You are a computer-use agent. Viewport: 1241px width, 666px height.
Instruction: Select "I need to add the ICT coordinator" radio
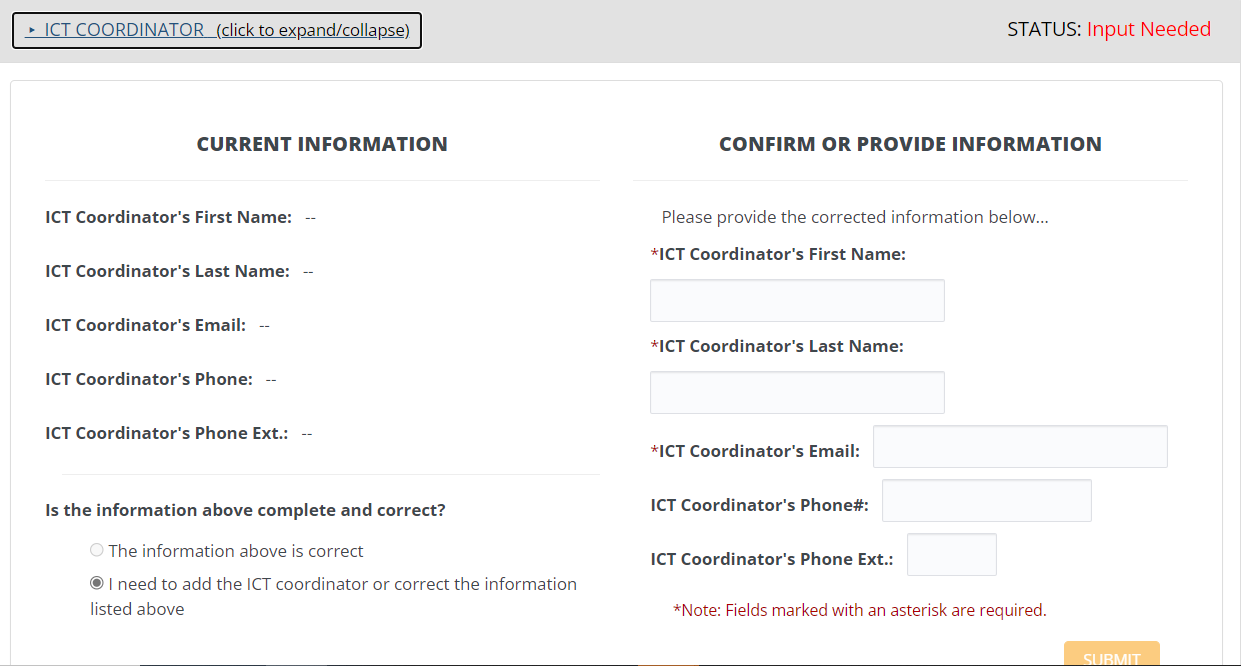coord(97,583)
